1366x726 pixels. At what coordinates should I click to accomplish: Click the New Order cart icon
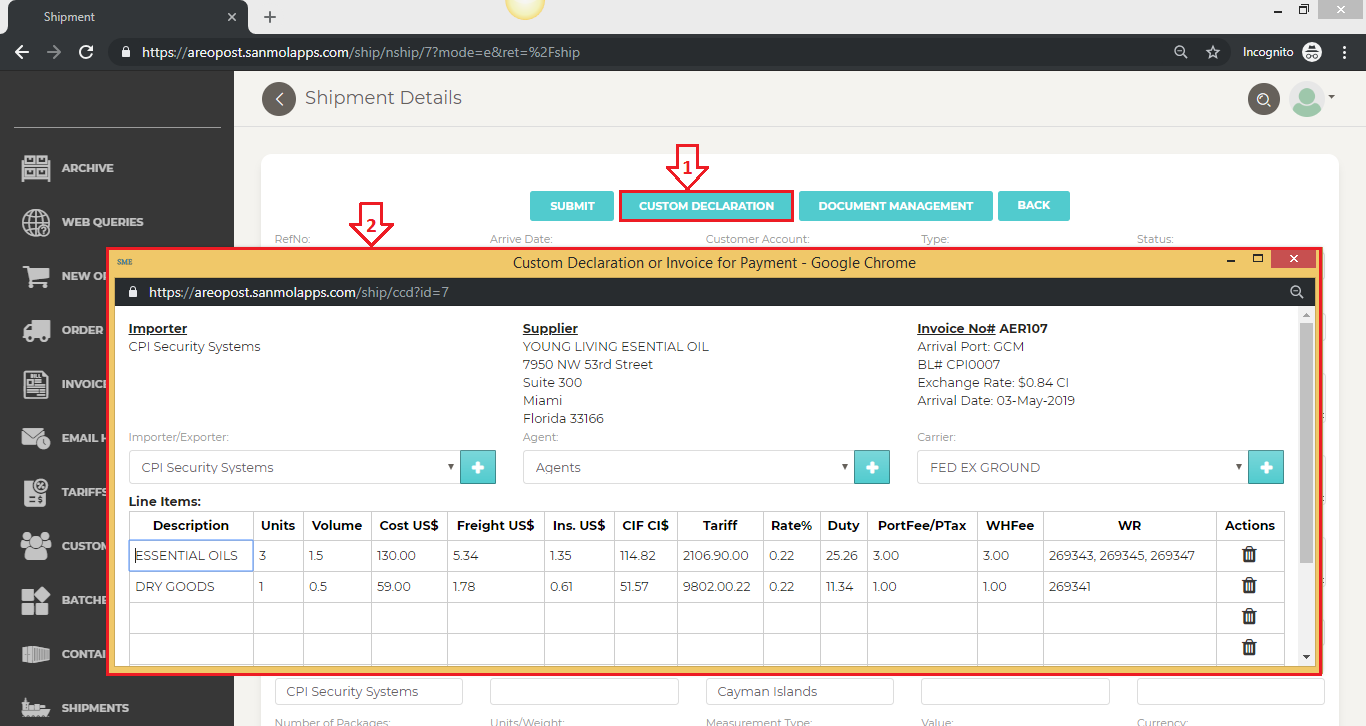[x=36, y=276]
